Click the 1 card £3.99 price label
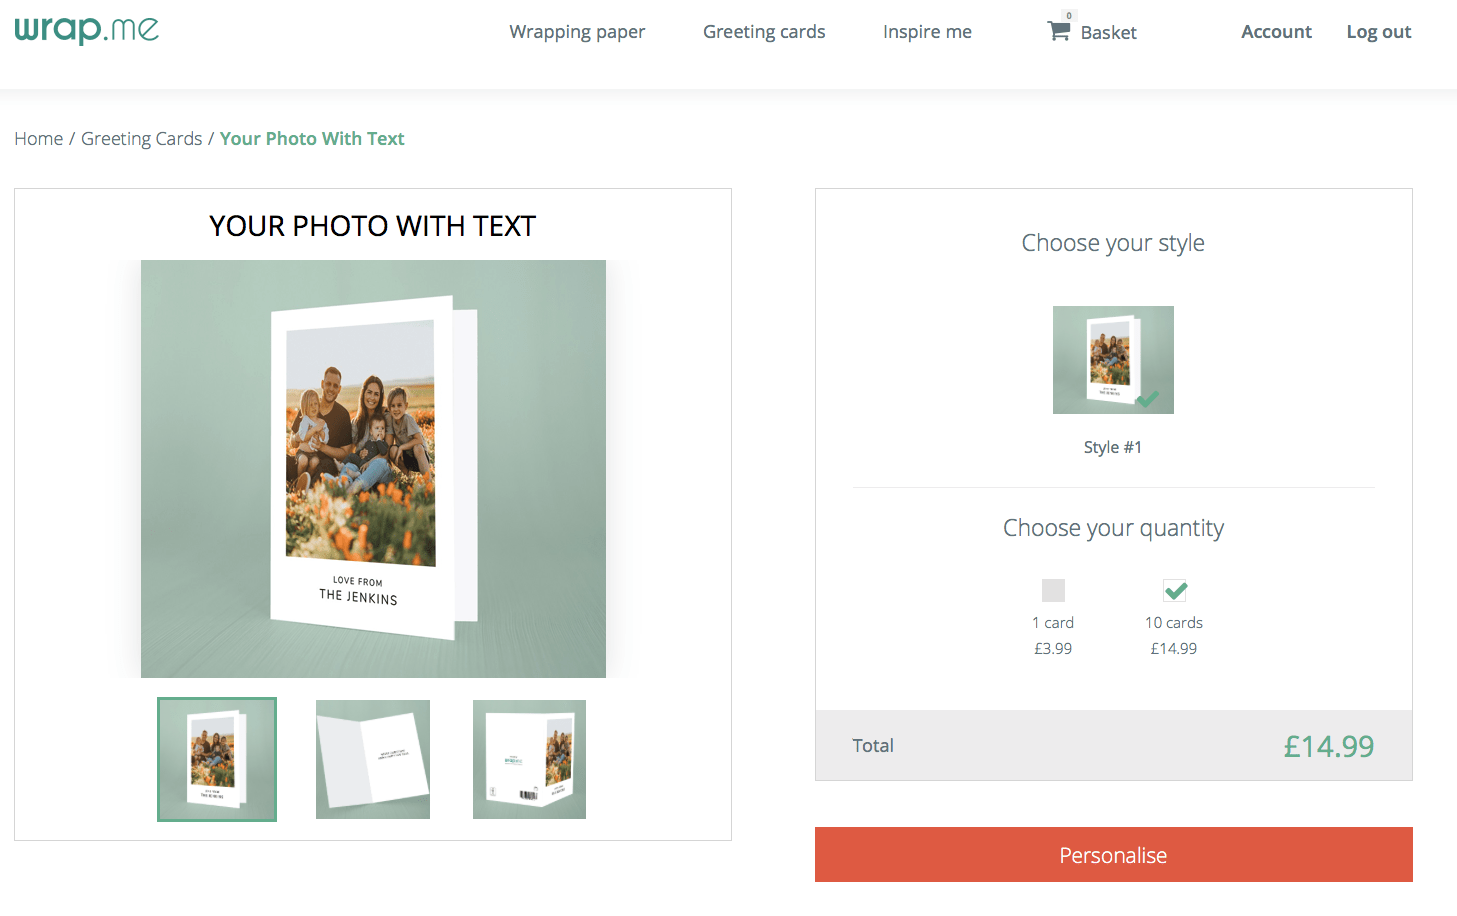This screenshot has height=916, width=1457. (1053, 648)
